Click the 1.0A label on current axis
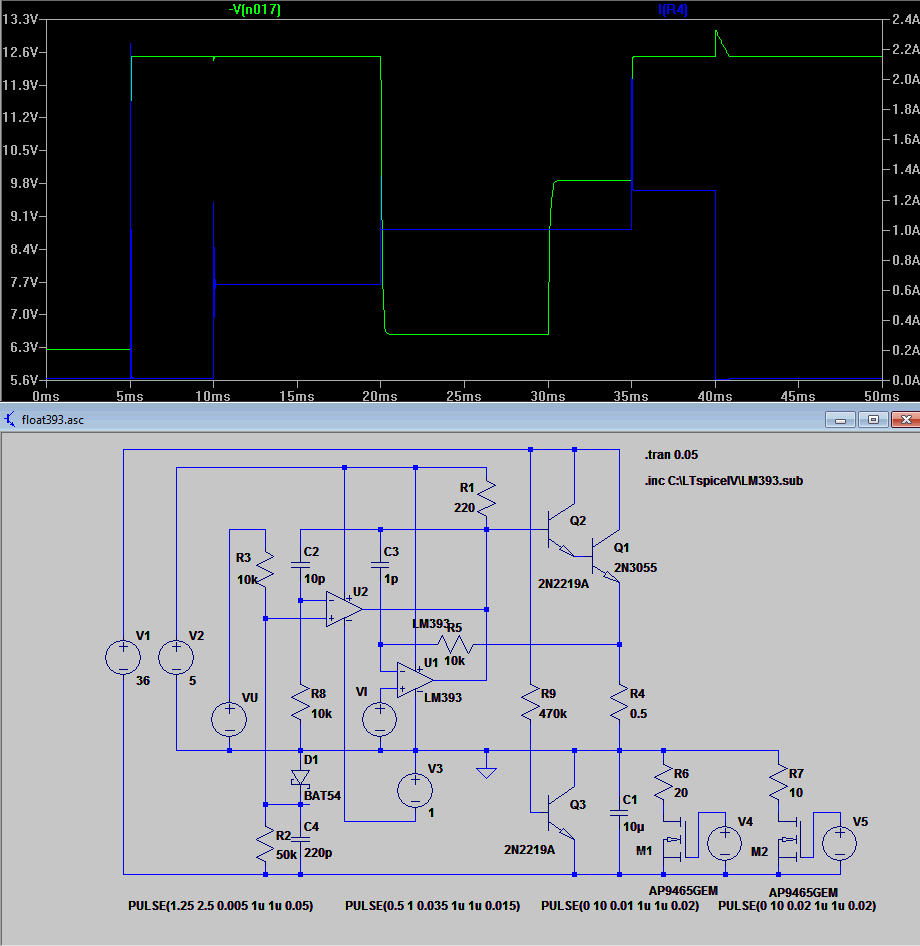 (x=906, y=230)
